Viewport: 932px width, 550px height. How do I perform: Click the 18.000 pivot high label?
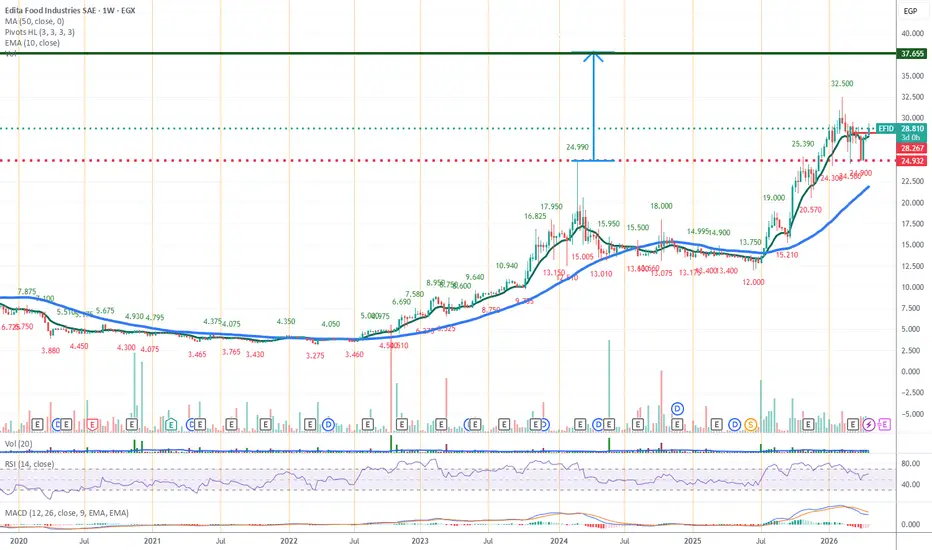click(661, 206)
